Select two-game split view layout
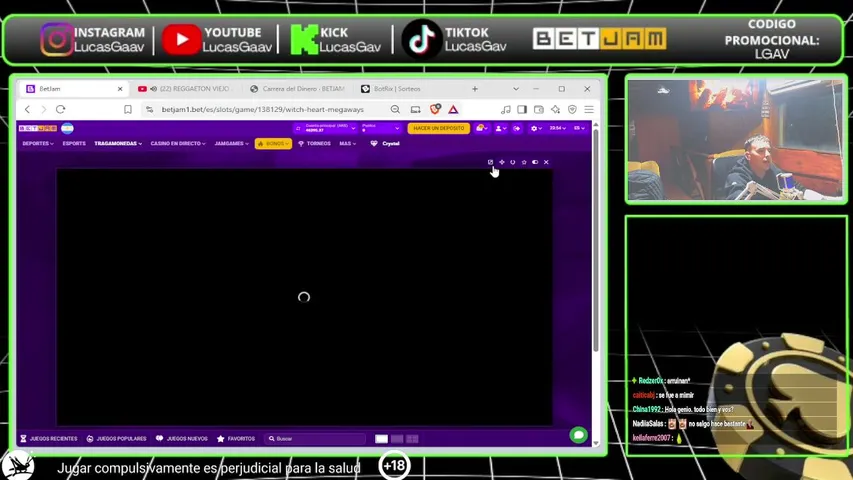The width and height of the screenshot is (853, 480). pyautogui.click(x=397, y=439)
